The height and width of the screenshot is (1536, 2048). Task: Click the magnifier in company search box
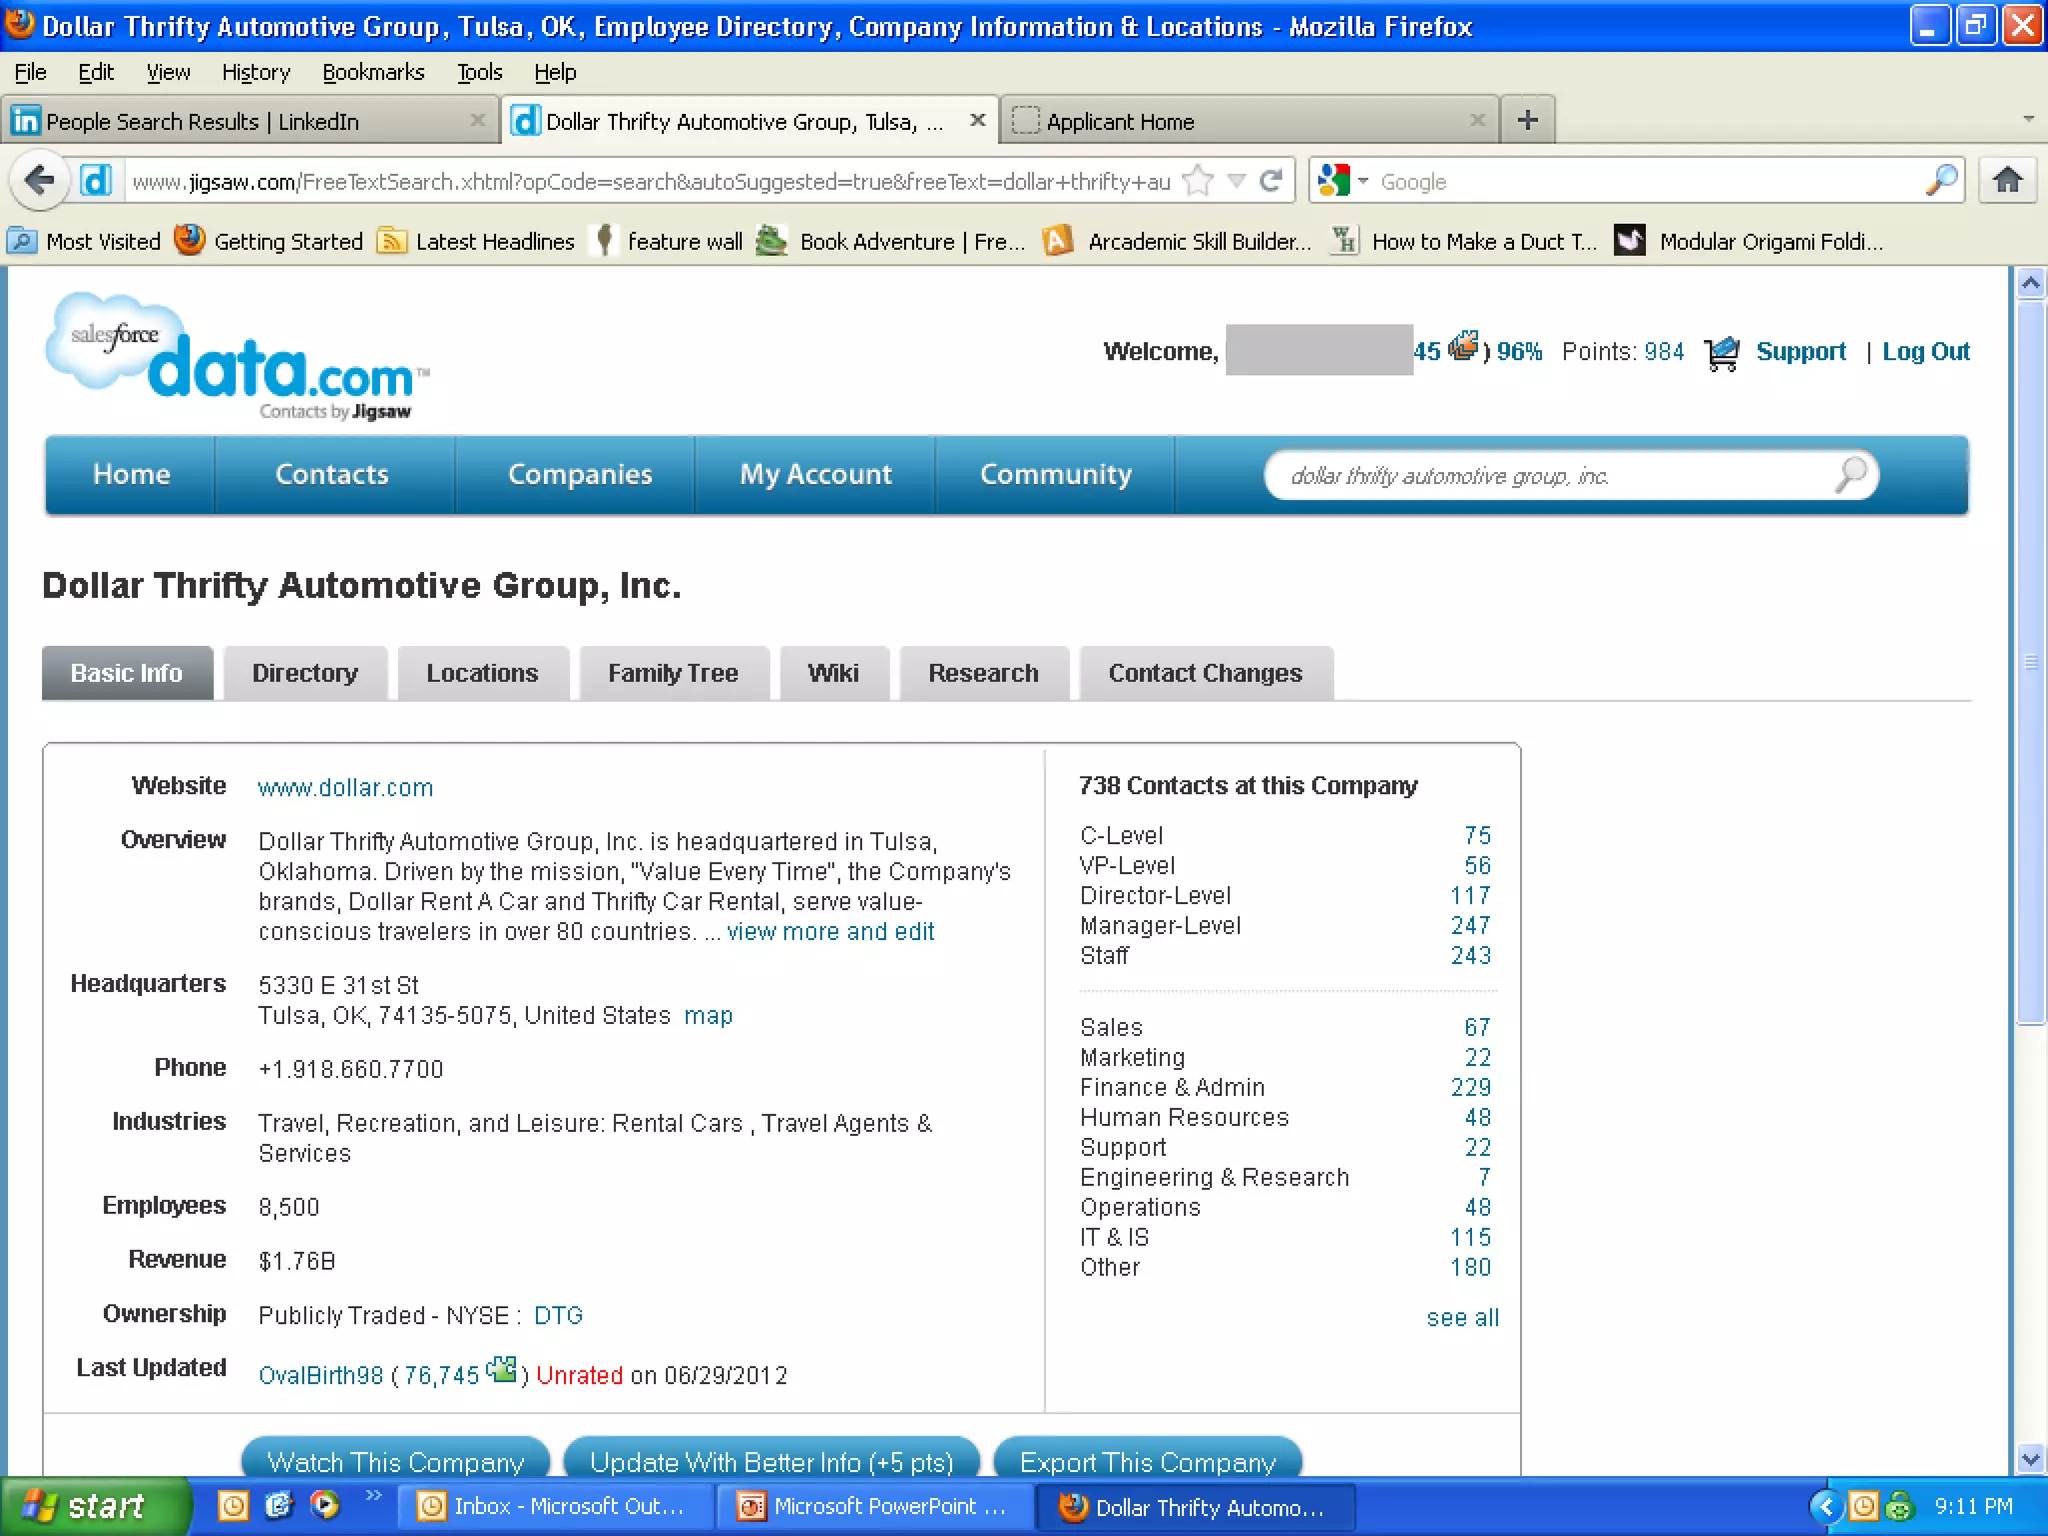coord(1850,475)
